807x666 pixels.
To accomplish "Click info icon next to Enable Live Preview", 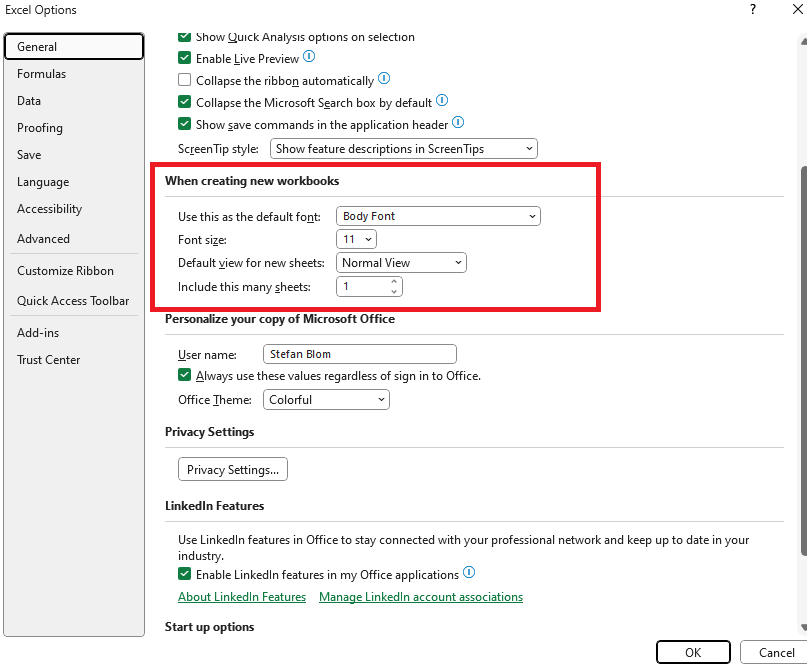I will click(x=309, y=56).
